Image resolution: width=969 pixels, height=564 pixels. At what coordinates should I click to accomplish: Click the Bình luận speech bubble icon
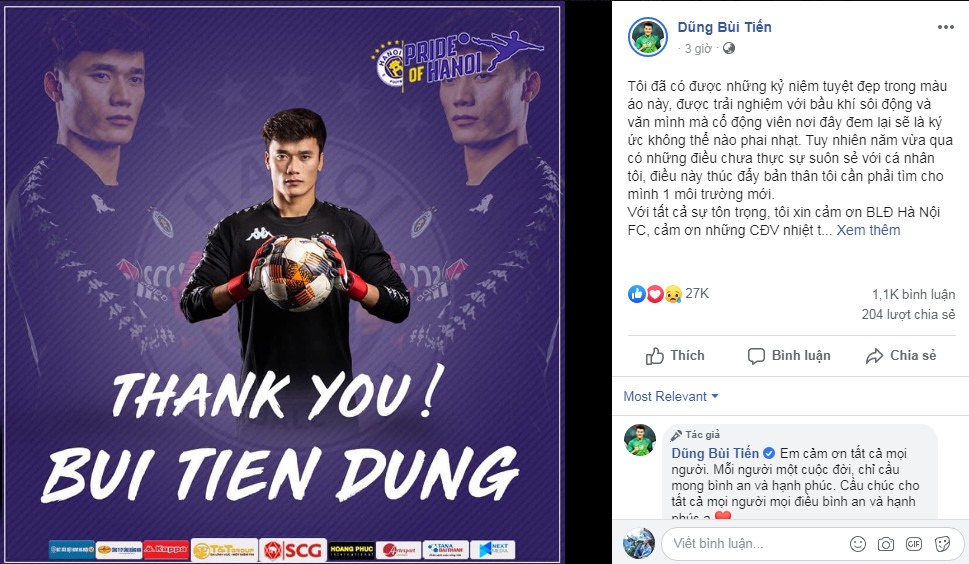point(756,356)
